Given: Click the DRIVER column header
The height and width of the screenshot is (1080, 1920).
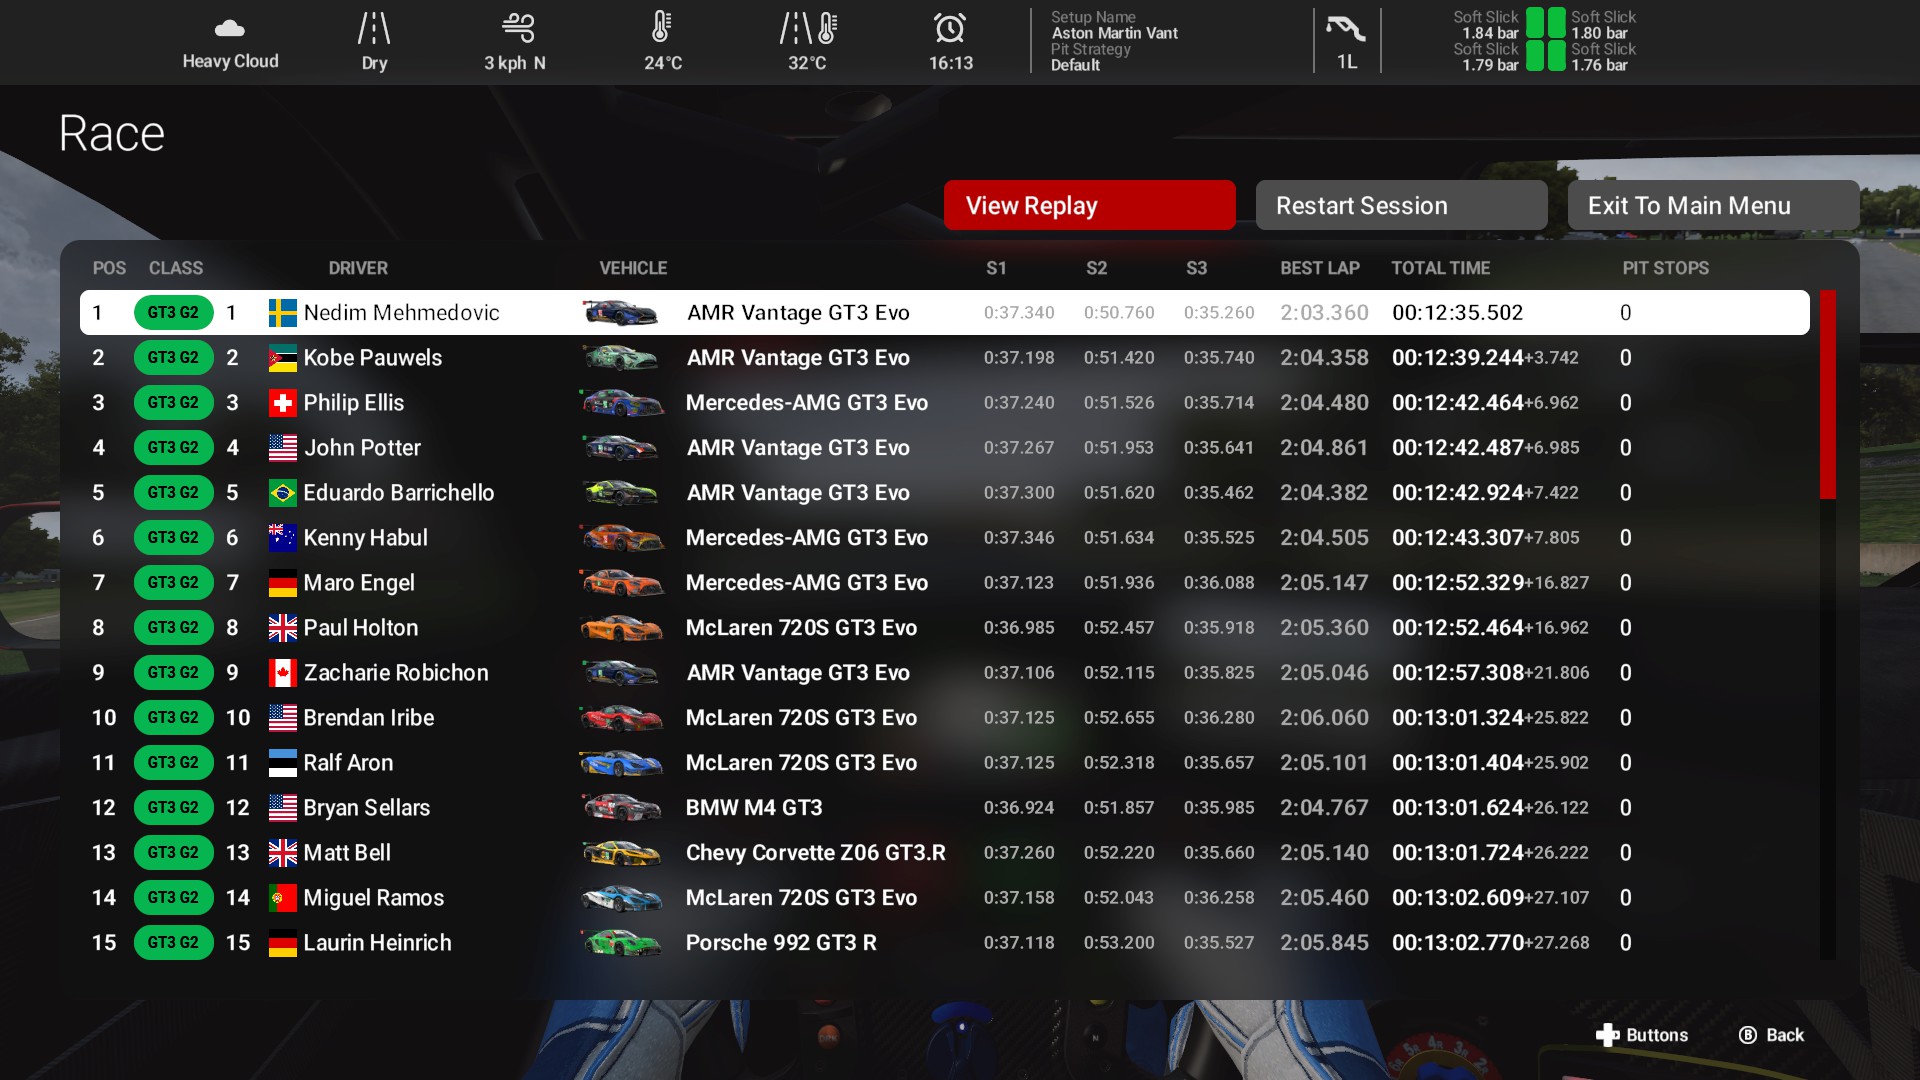Looking at the screenshot, I should (358, 268).
